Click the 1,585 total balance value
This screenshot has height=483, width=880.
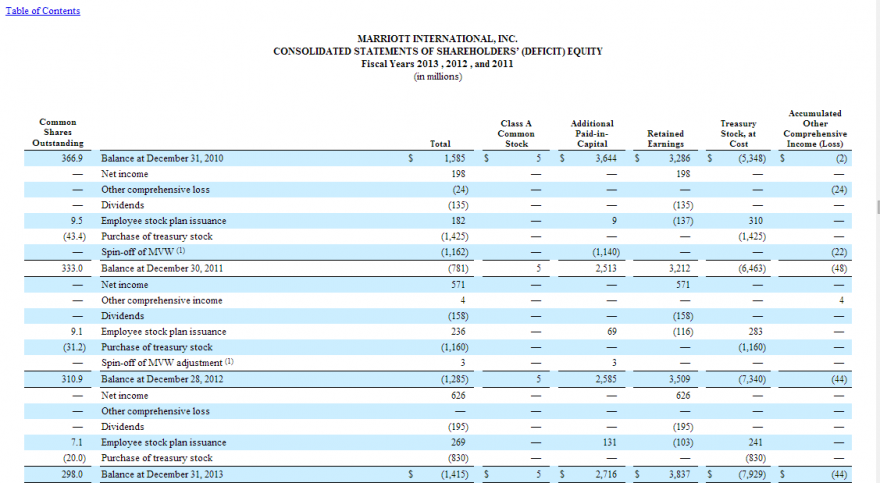(x=455, y=158)
